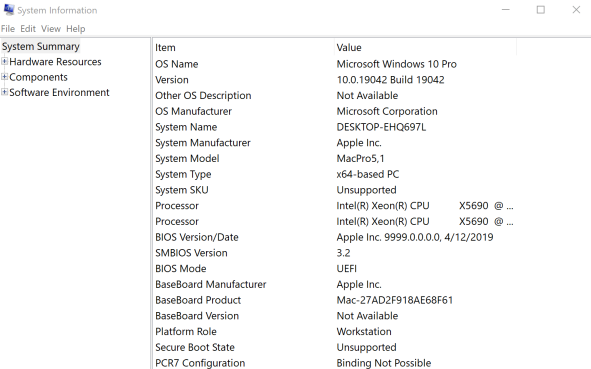
Task: Select PCR7 Configuration row label
Action: 200,363
